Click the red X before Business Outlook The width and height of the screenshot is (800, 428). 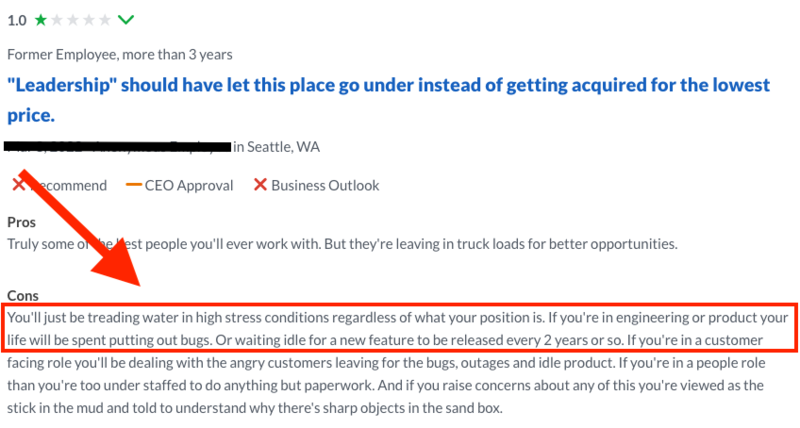[260, 185]
